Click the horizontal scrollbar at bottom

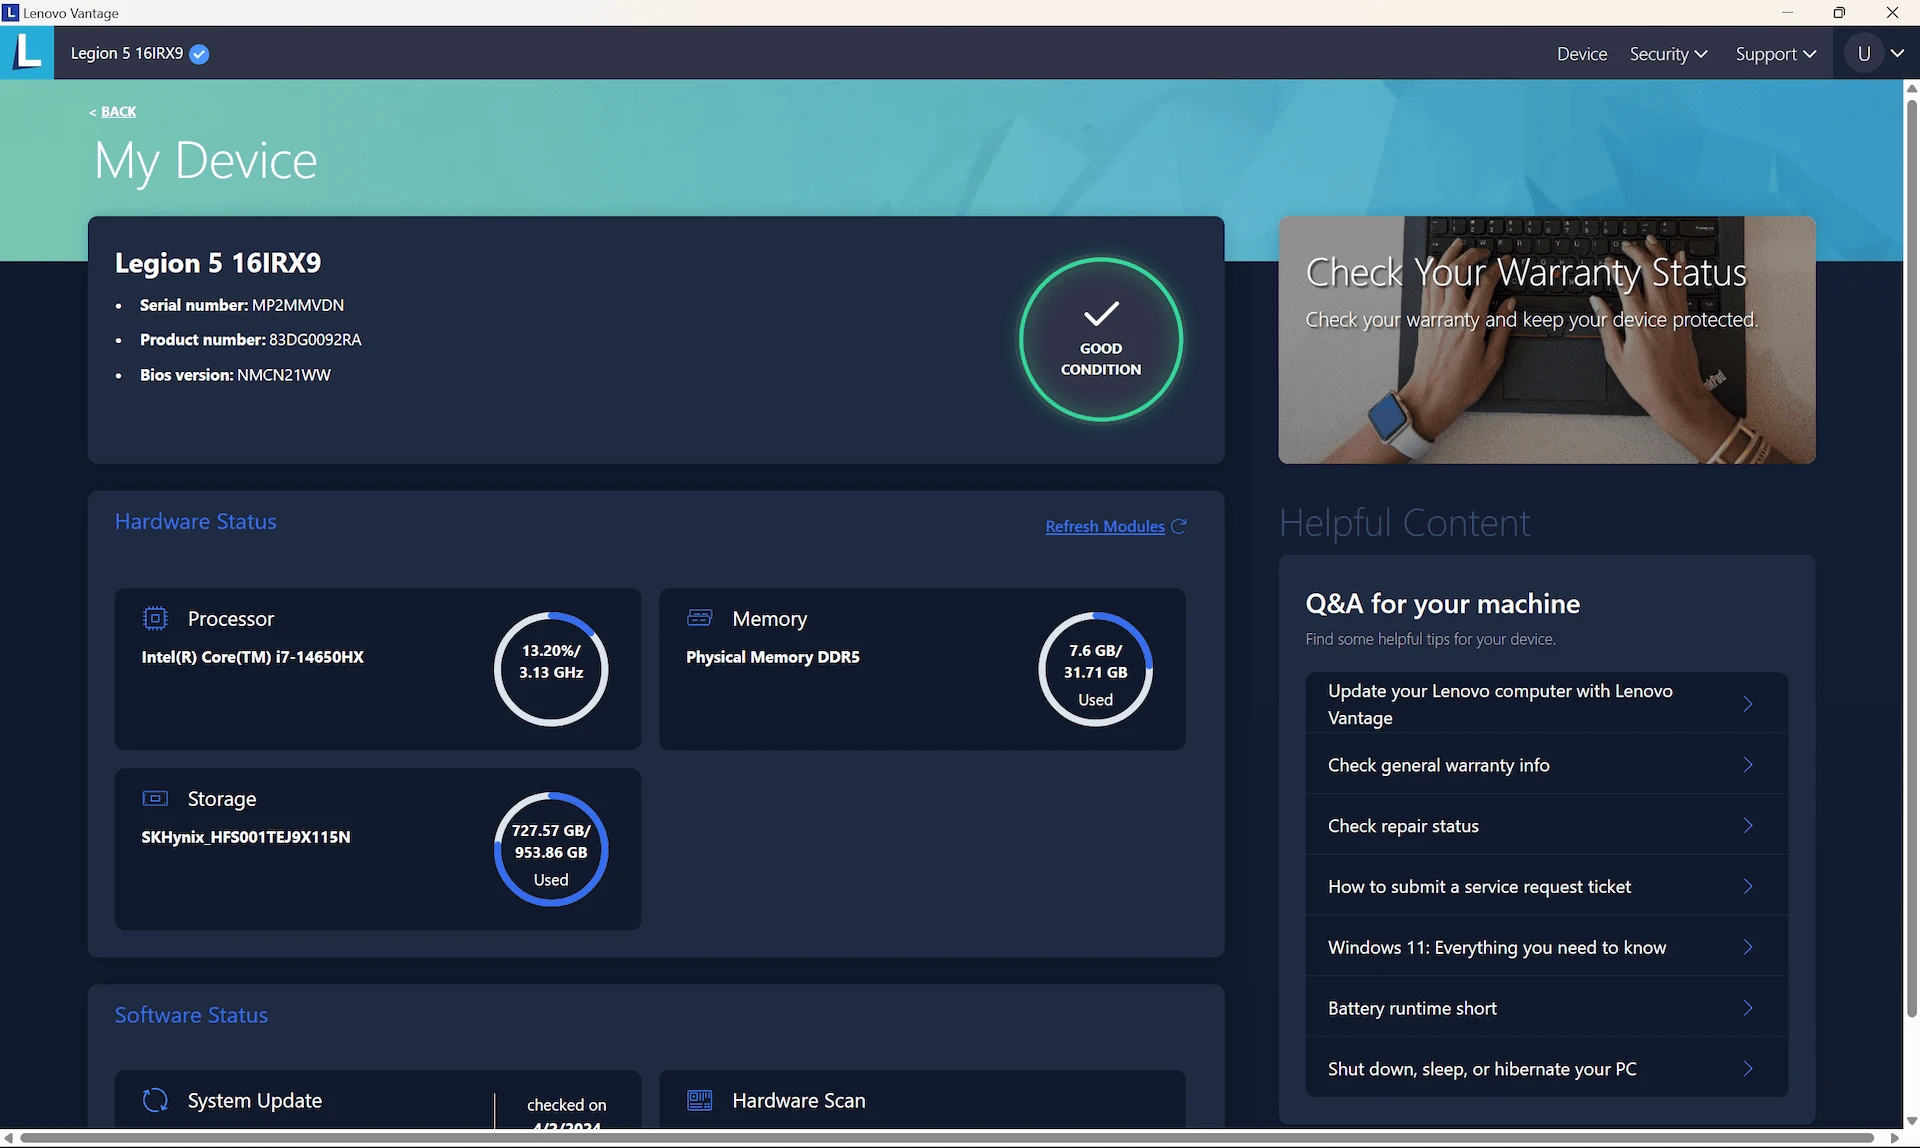click(946, 1138)
